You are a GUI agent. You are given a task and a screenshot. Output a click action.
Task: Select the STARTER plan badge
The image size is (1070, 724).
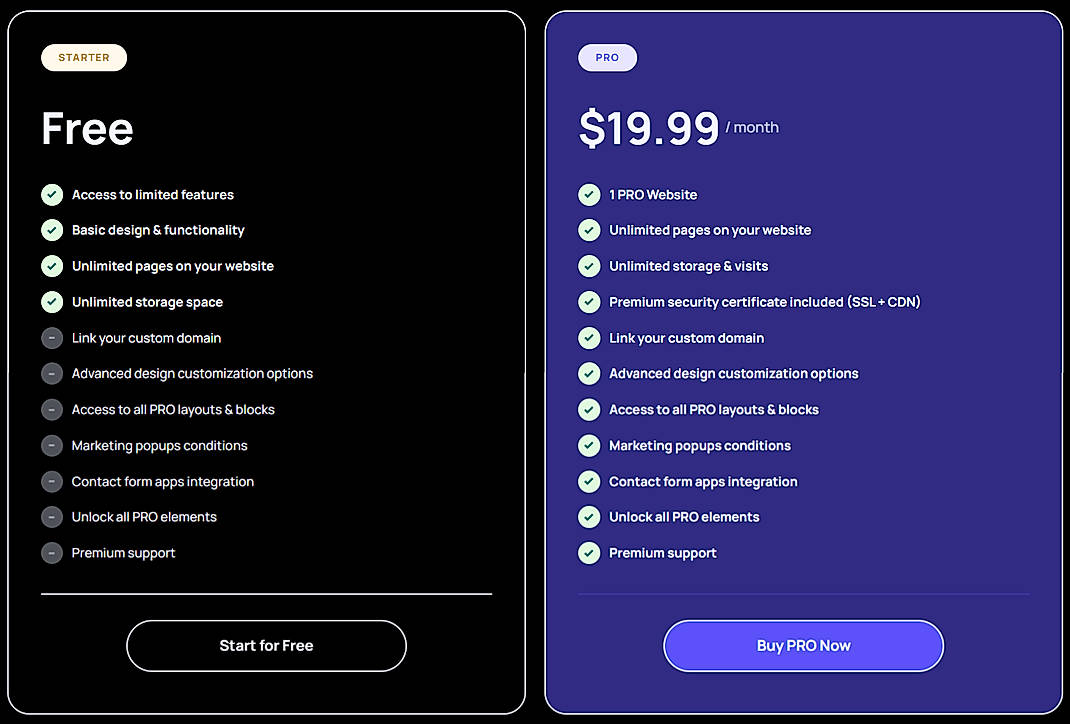[x=84, y=58]
